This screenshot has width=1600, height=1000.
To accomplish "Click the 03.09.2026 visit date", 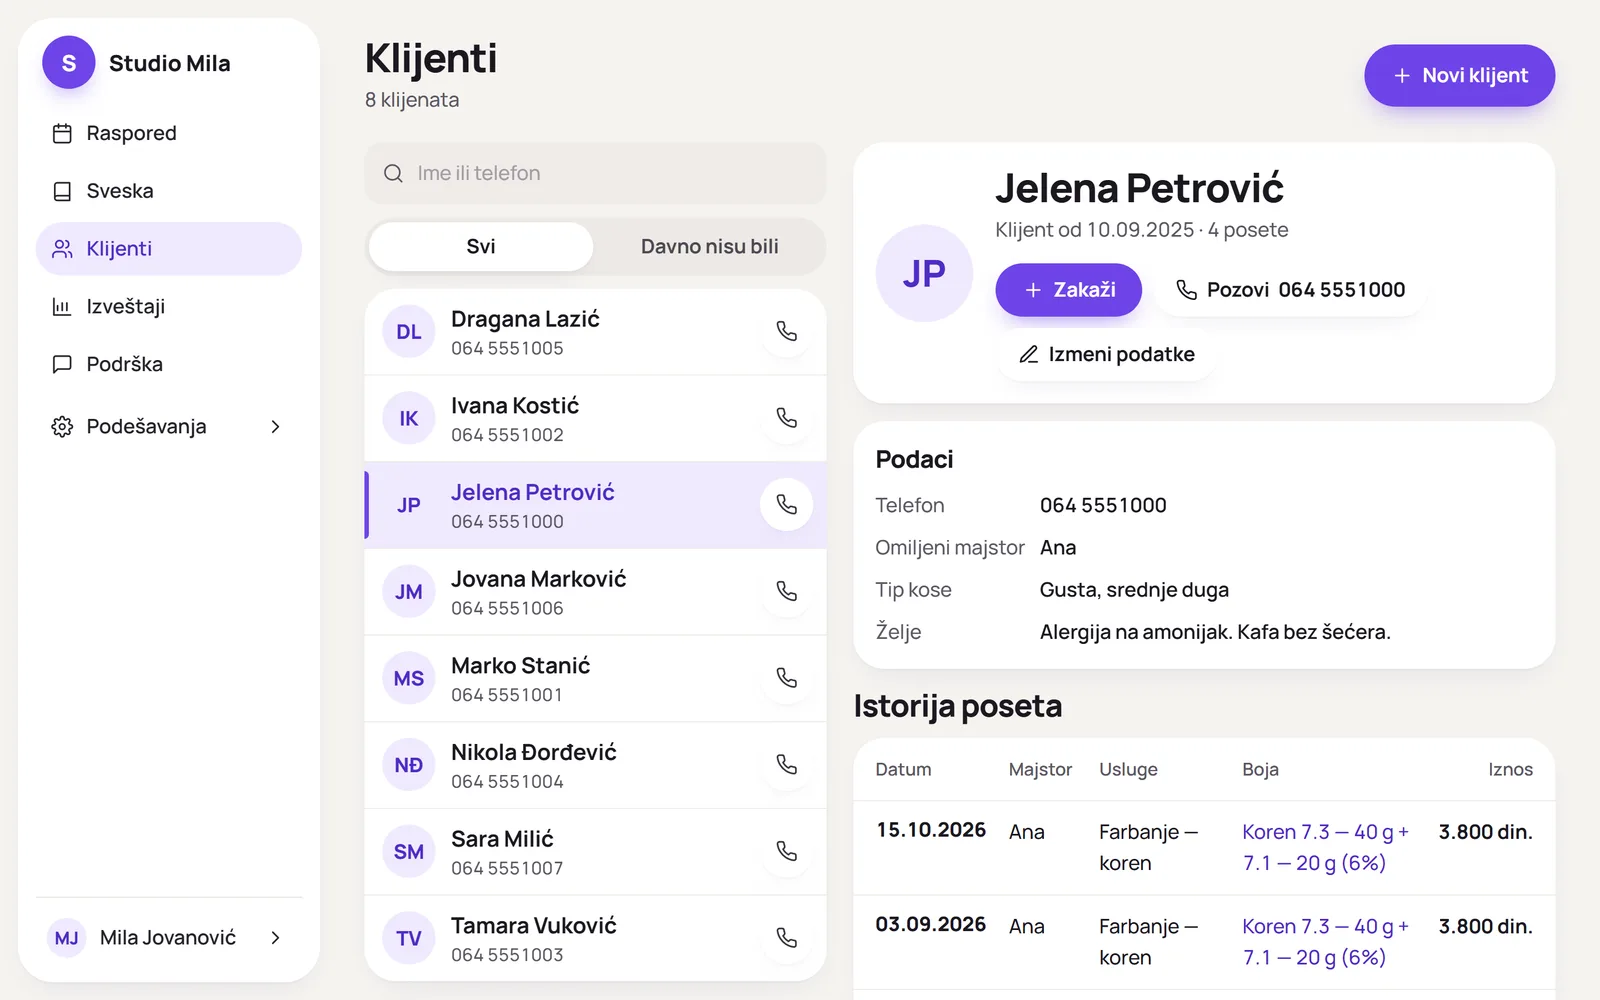I will pyautogui.click(x=931, y=925).
